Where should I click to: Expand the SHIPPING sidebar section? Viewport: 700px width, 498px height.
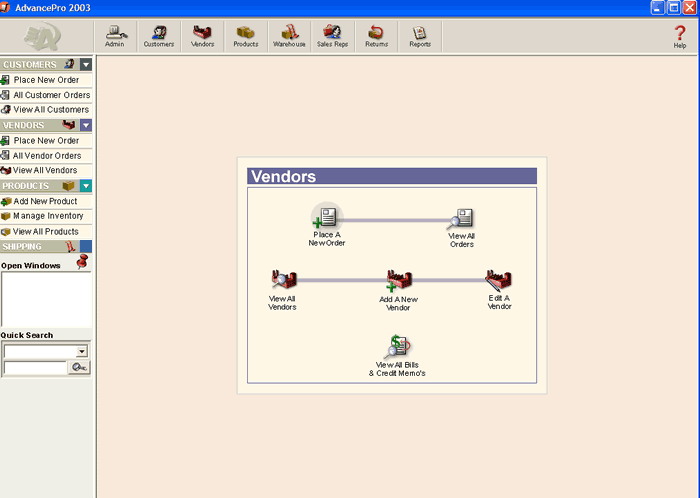pyautogui.click(x=86, y=246)
